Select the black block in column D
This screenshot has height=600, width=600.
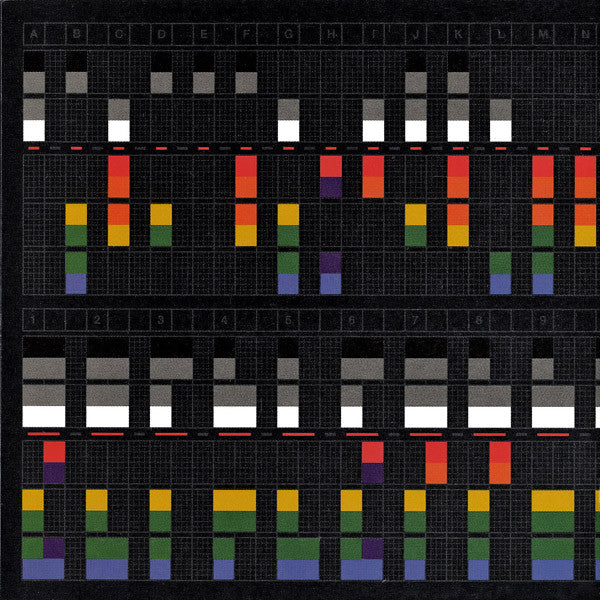click(161, 62)
